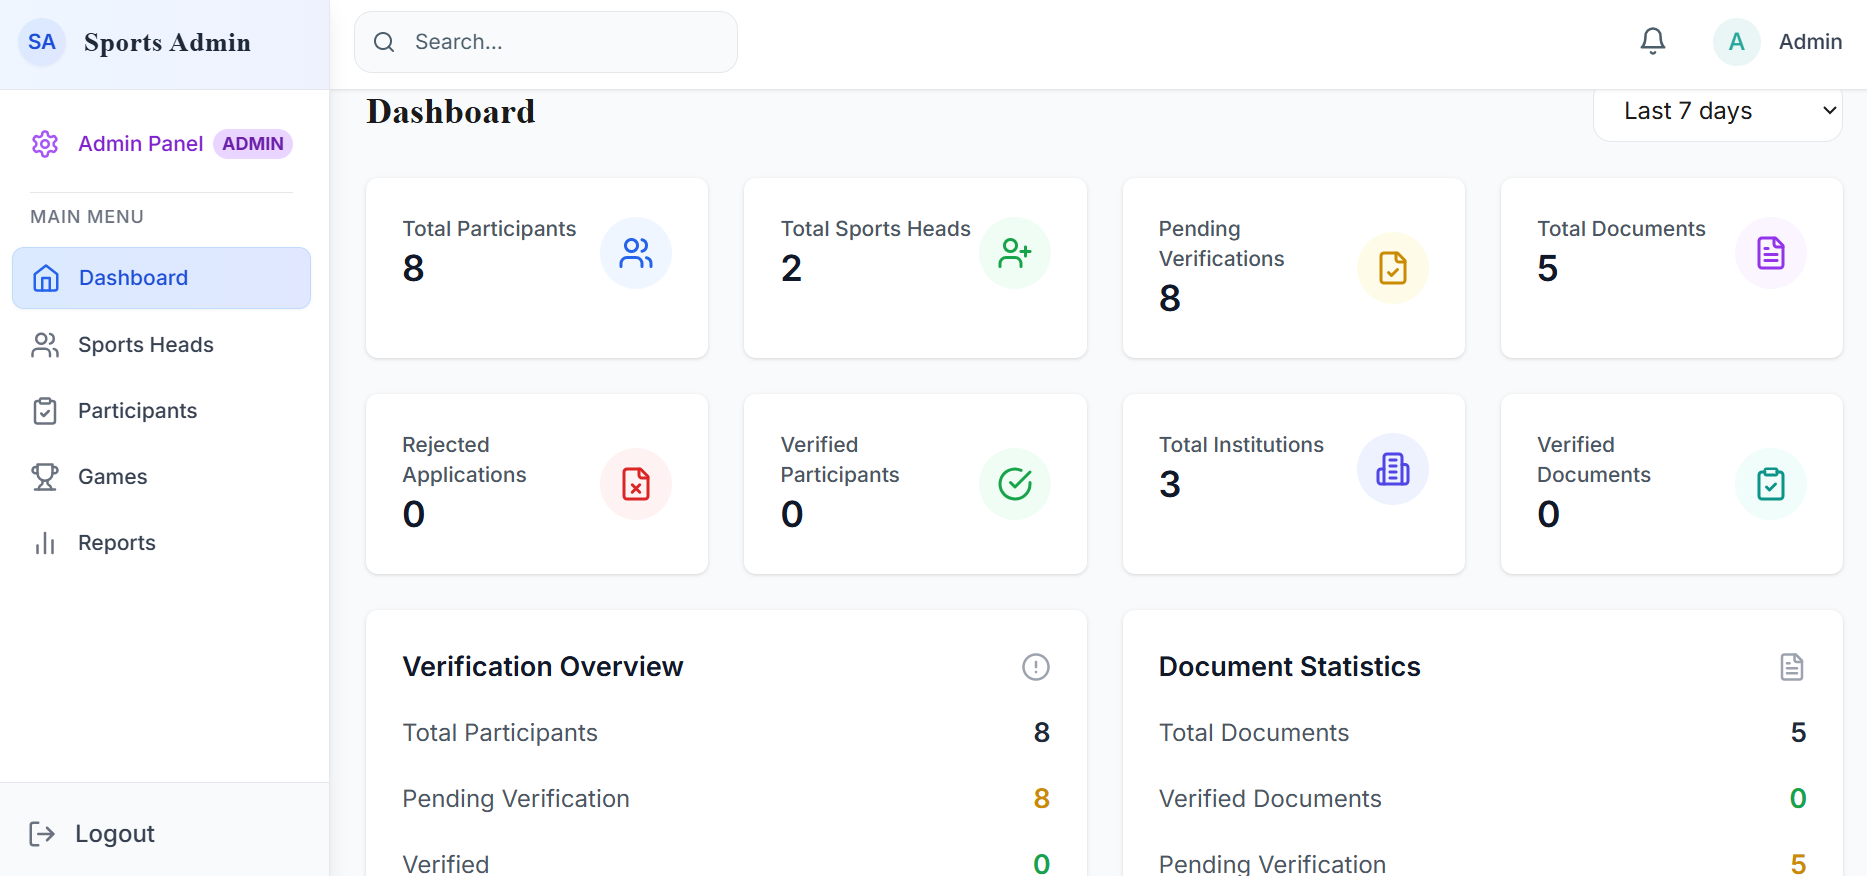The image size is (1867, 876).
Task: Click the Total Institutions building icon
Action: click(1393, 469)
